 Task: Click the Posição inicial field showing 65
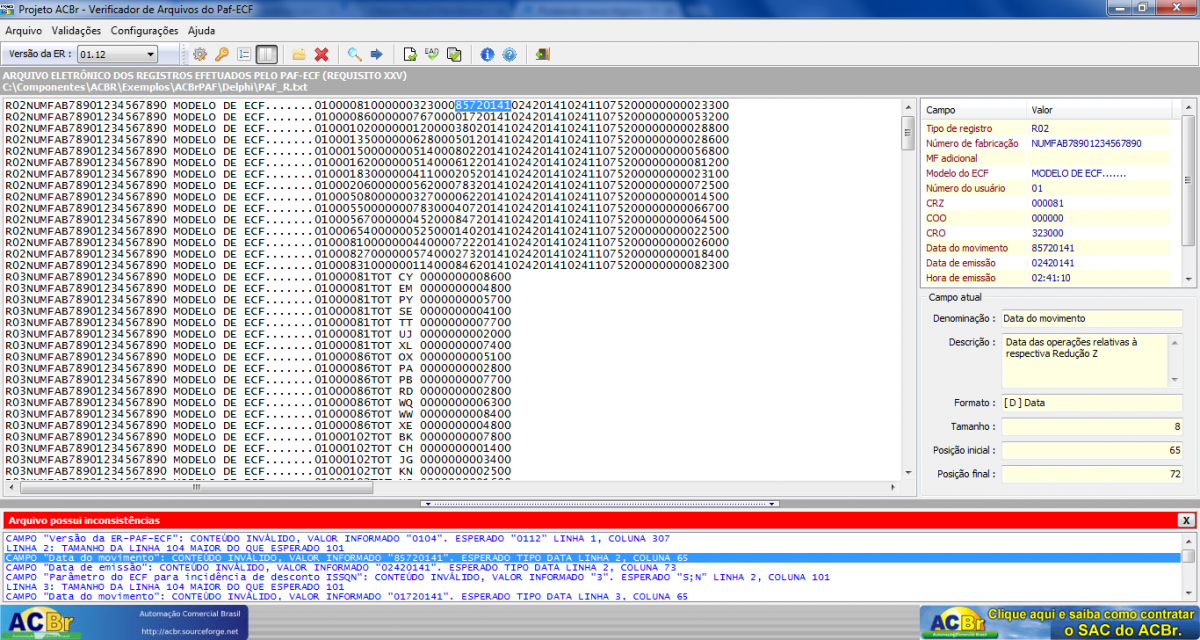click(1092, 449)
